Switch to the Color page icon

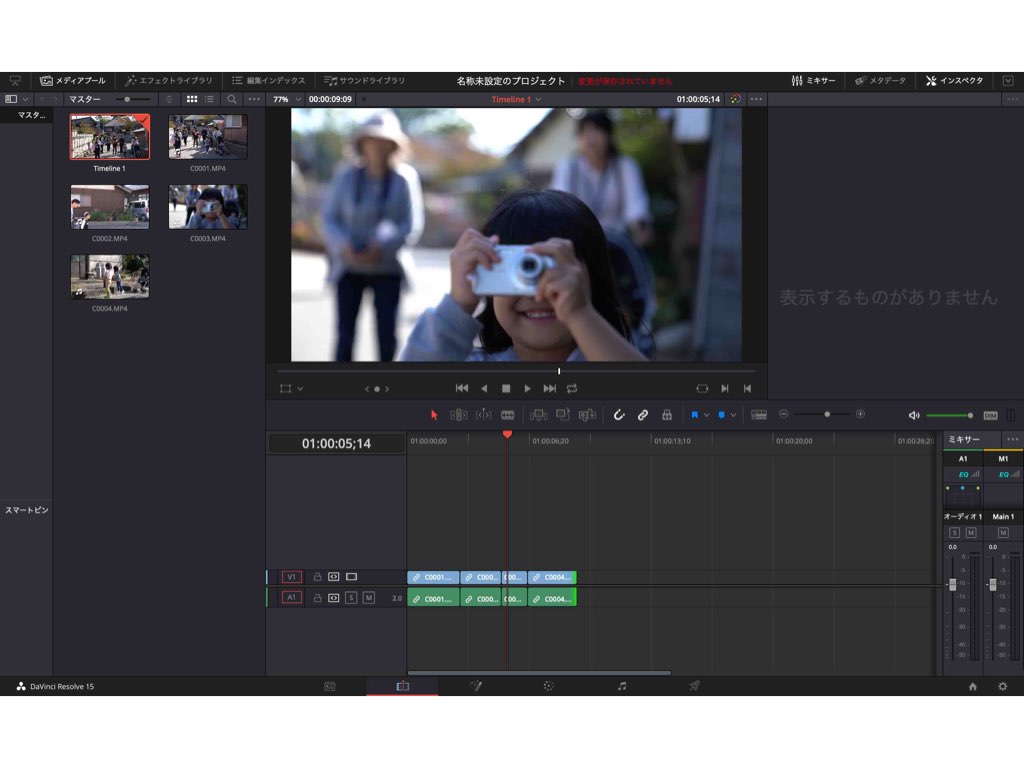549,686
